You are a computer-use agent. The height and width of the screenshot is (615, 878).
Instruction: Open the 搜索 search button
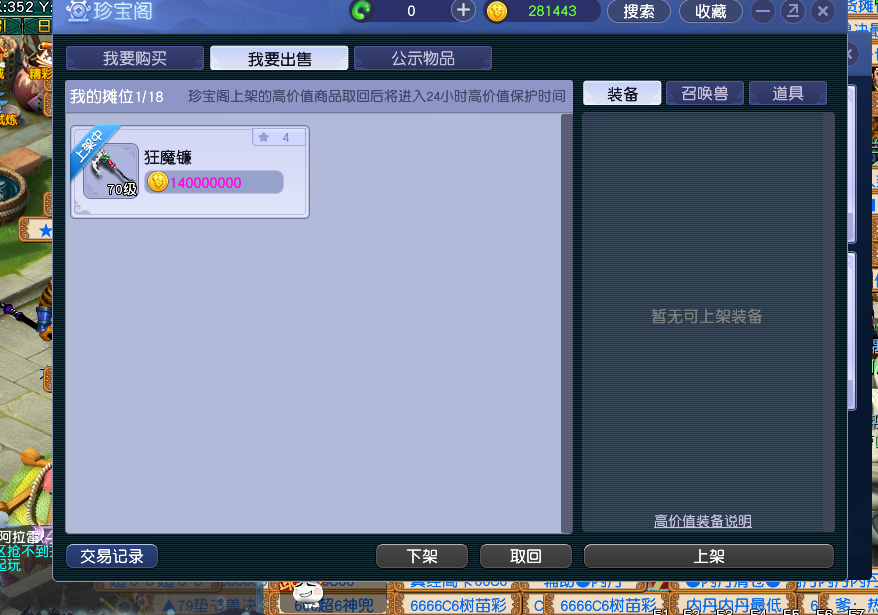coord(639,11)
